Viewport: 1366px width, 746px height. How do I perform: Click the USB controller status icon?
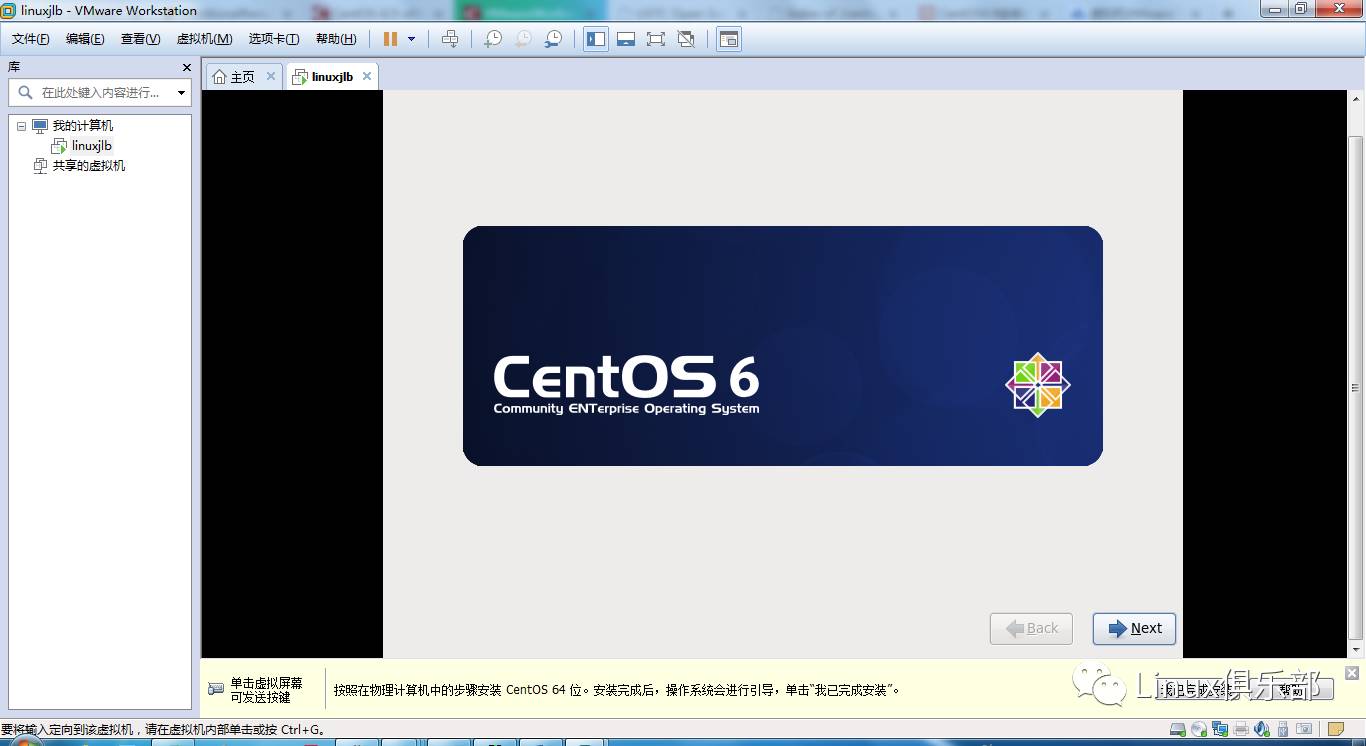click(x=1283, y=729)
